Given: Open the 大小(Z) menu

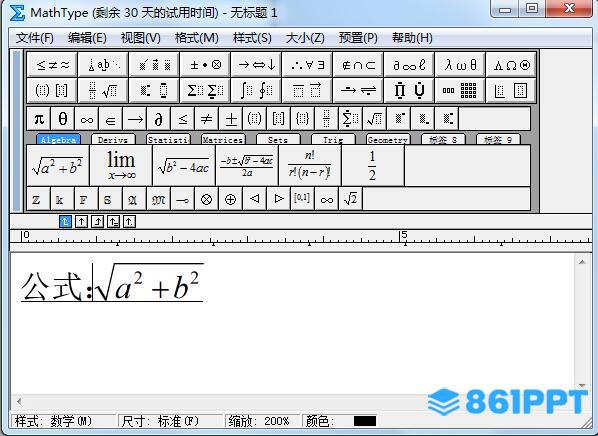Looking at the screenshot, I should [305, 38].
